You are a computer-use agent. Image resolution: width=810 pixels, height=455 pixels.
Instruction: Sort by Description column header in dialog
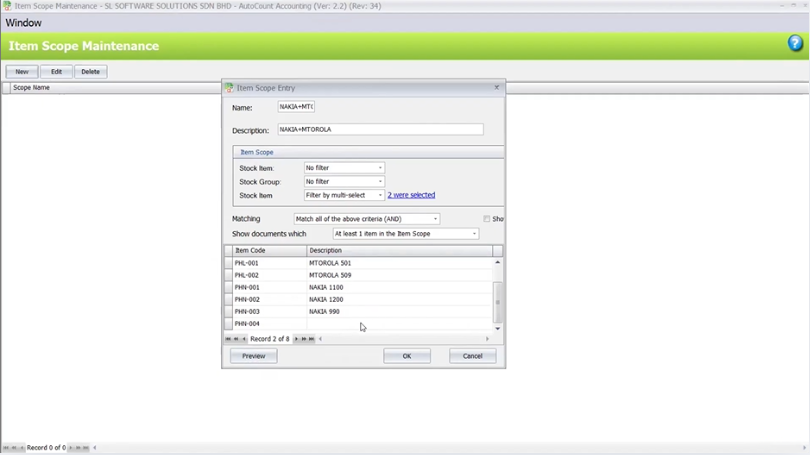[x=399, y=250]
